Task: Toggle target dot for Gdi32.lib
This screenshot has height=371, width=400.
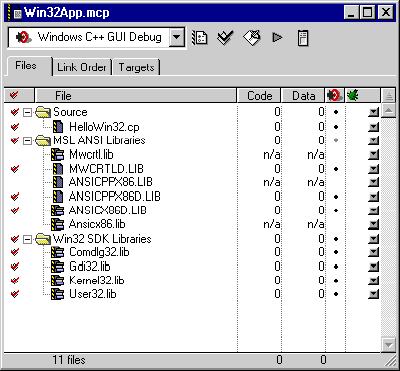Action: pyautogui.click(x=336, y=267)
